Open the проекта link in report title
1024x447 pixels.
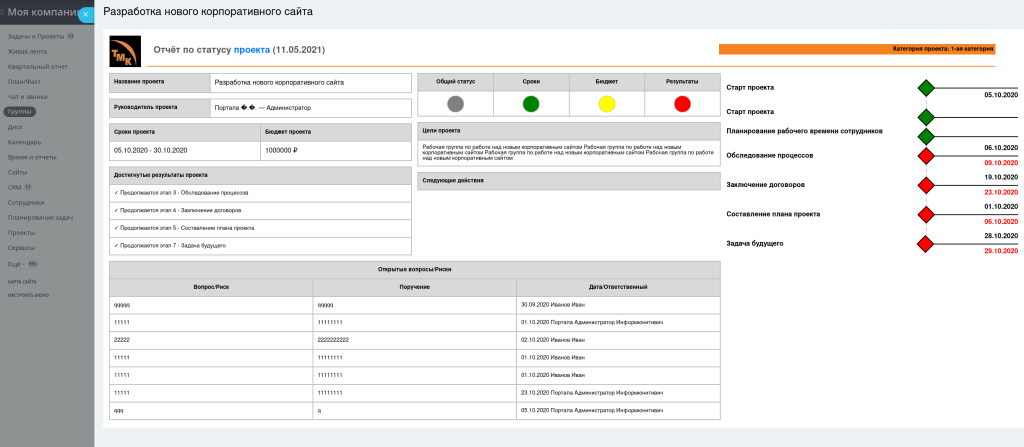251,50
